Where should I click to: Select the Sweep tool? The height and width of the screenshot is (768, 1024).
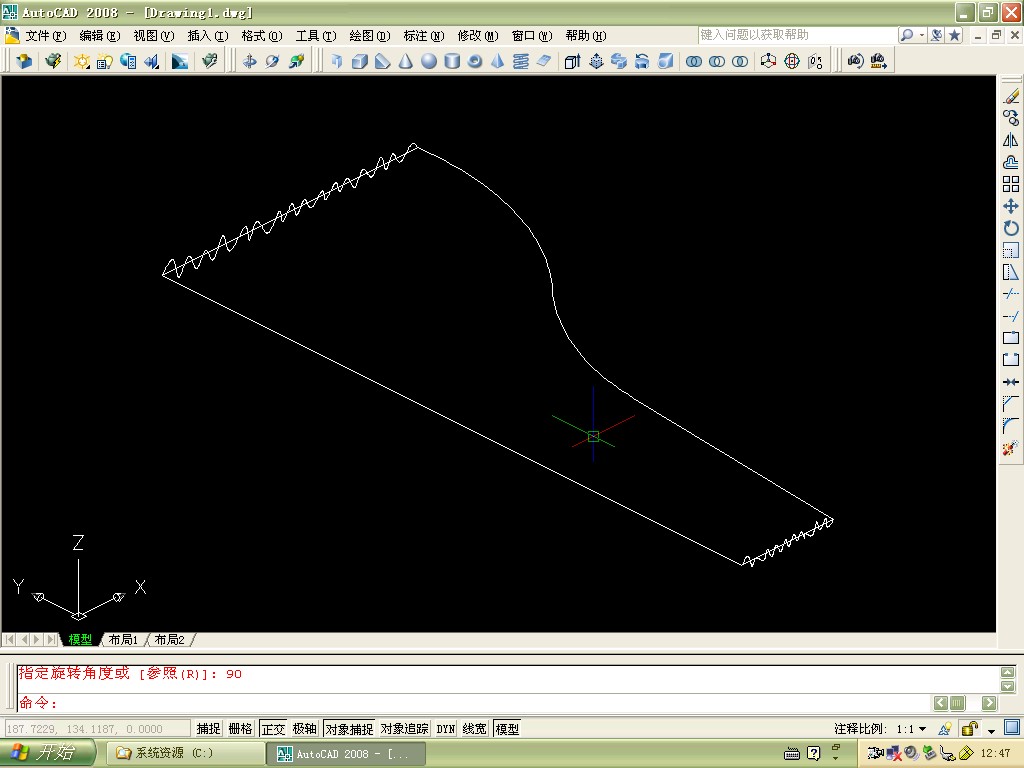tap(618, 61)
